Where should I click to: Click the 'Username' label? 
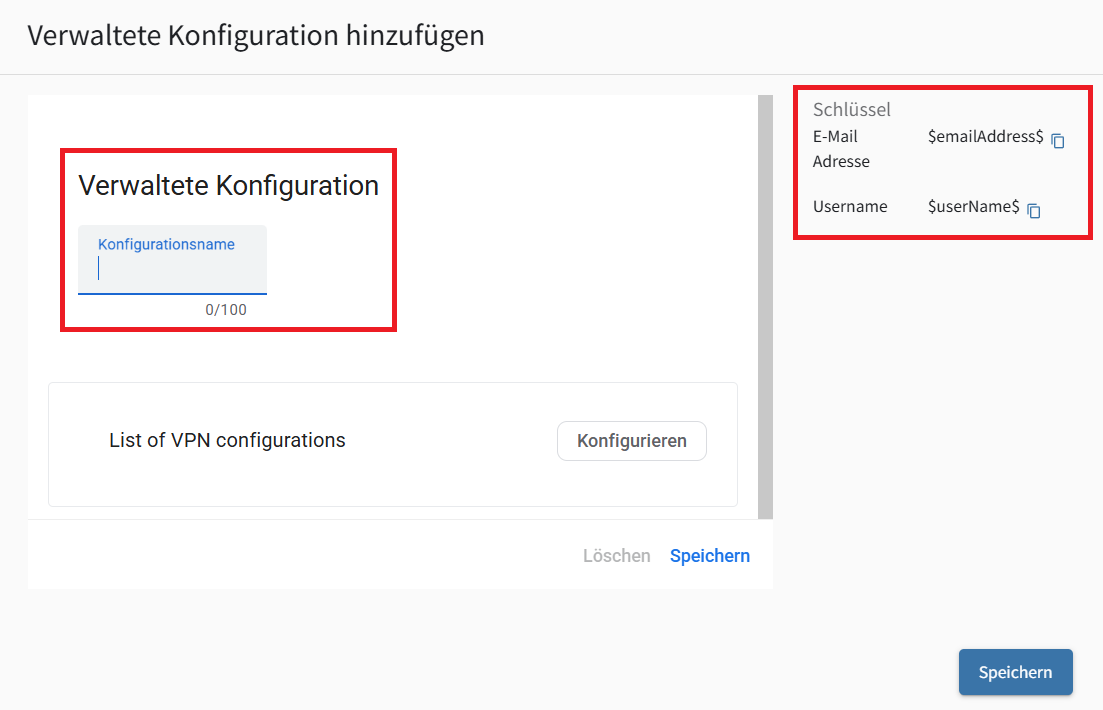click(x=850, y=206)
